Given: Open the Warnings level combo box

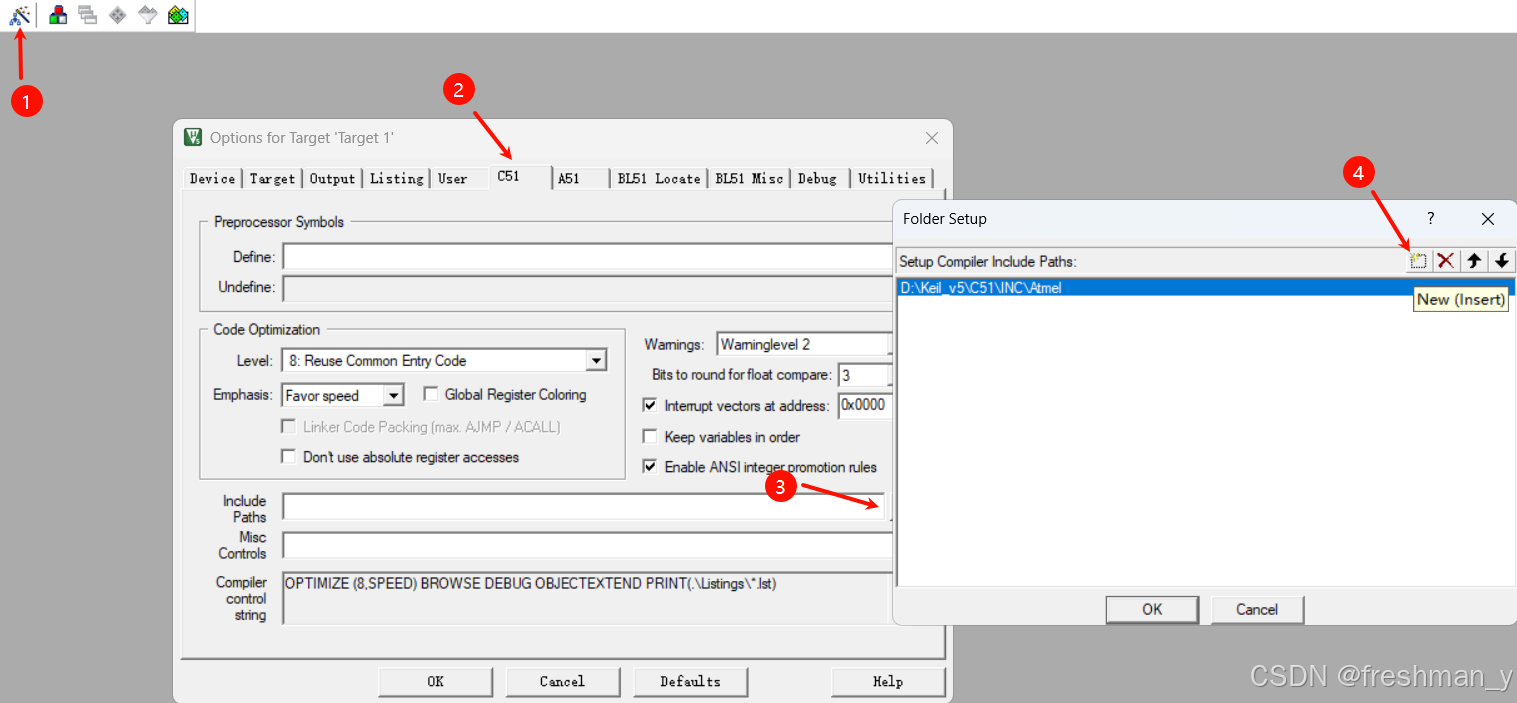Looking at the screenshot, I should point(803,344).
